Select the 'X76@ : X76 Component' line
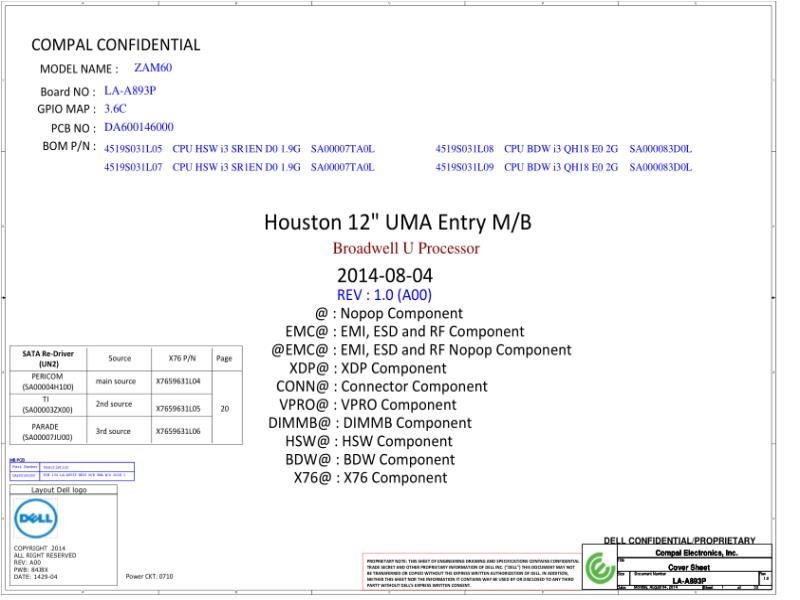Viewport: 800px width, 600px height. click(370, 478)
